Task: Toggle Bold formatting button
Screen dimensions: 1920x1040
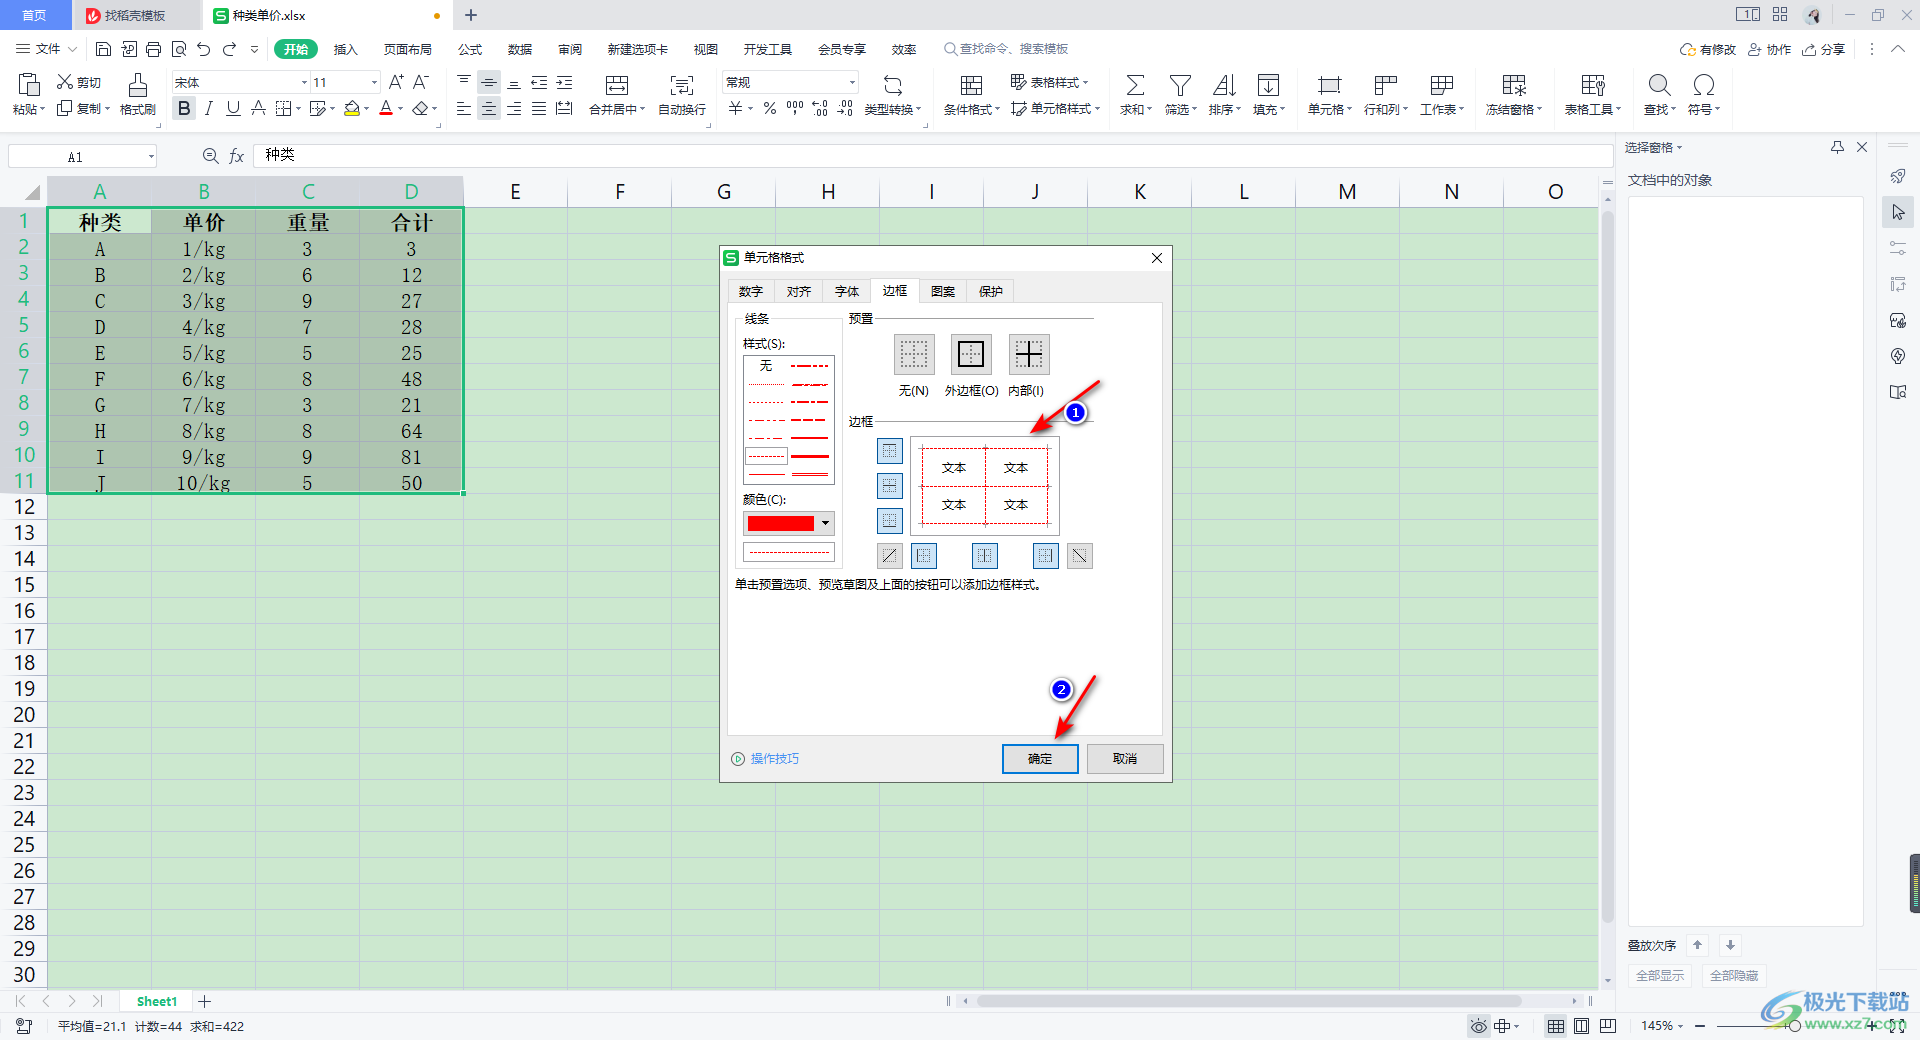Action: point(184,108)
